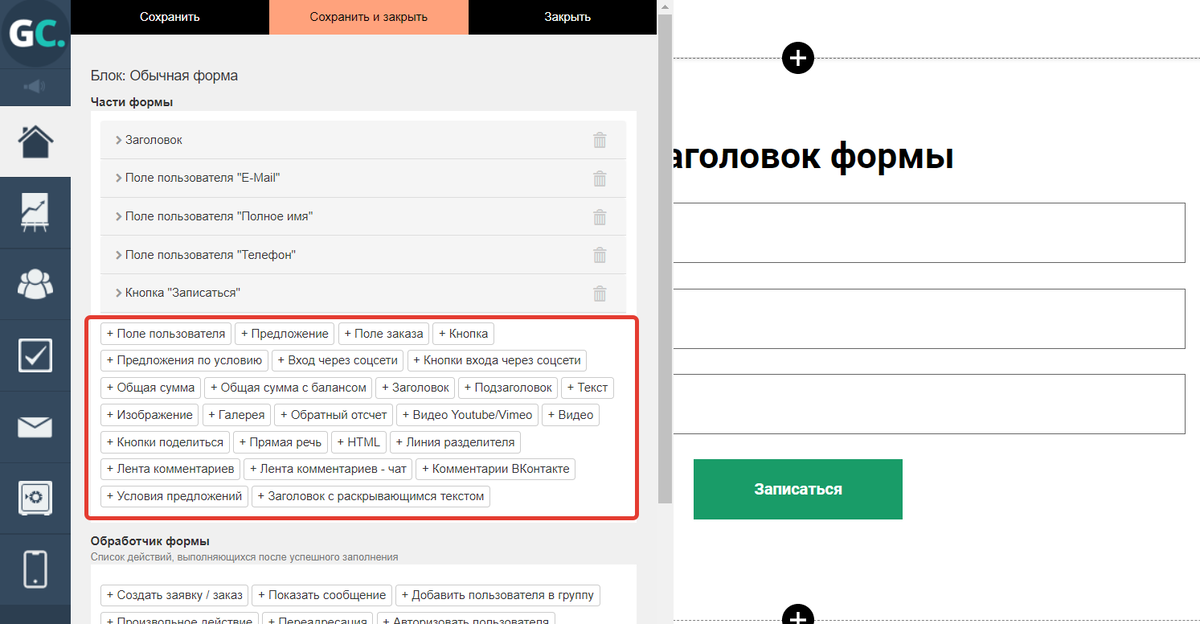Add Лента комментариев - чат
1200x624 pixels.
[328, 468]
